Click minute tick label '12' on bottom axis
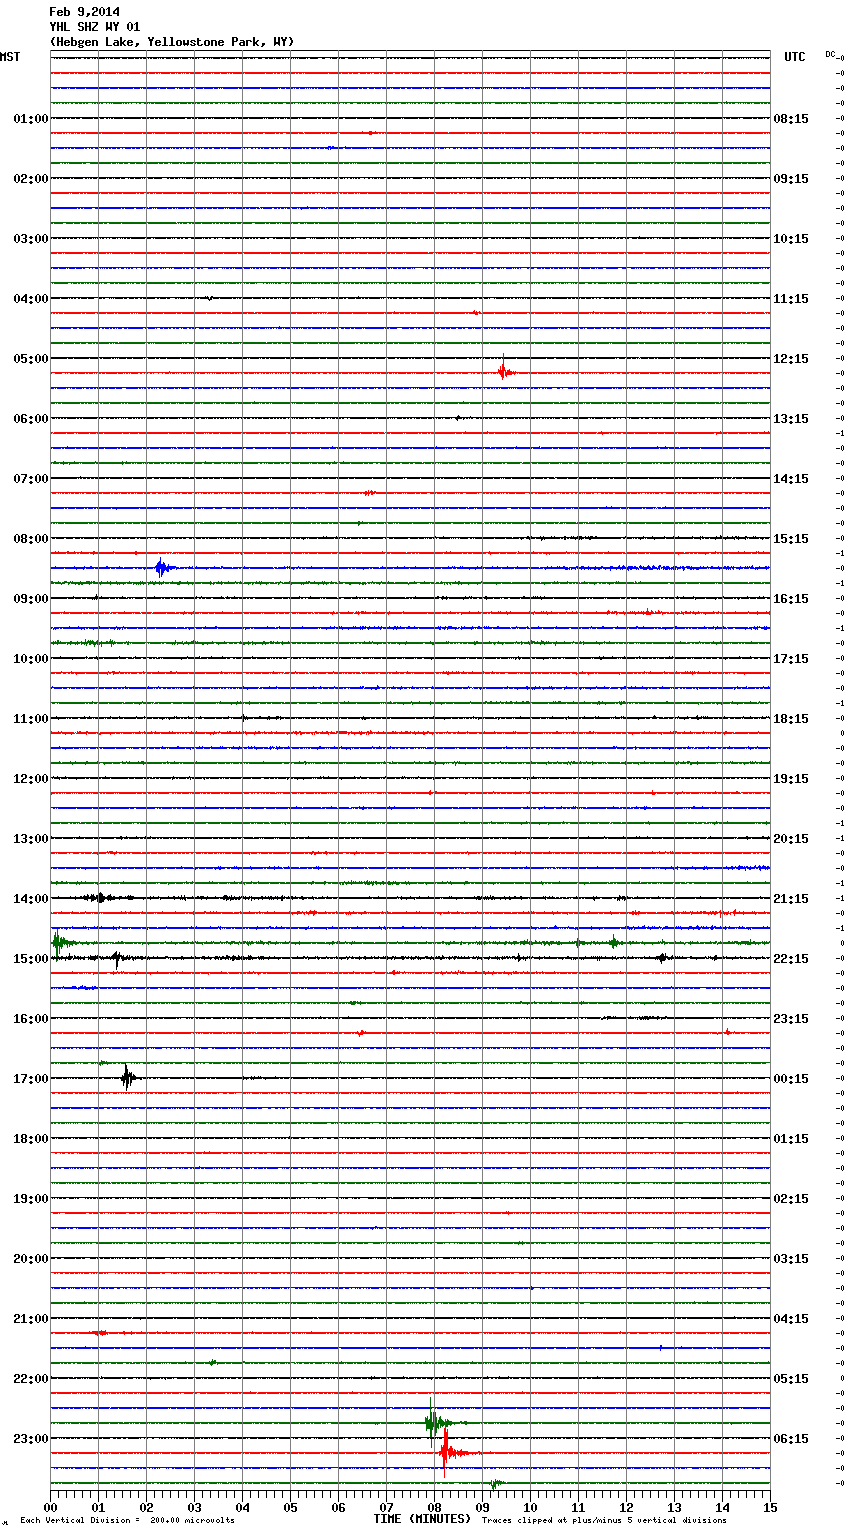Image resolution: width=850 pixels, height=1534 pixels. pos(626,1507)
